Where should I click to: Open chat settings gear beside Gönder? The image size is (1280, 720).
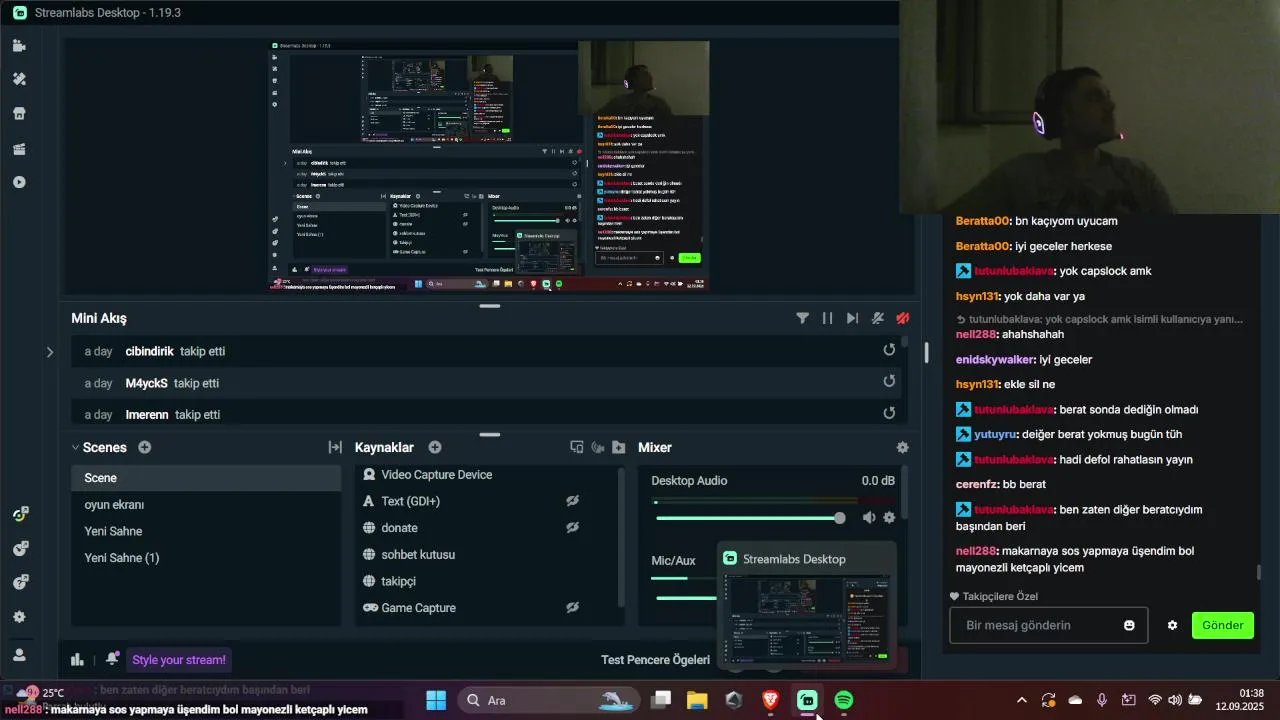[x=1172, y=625]
